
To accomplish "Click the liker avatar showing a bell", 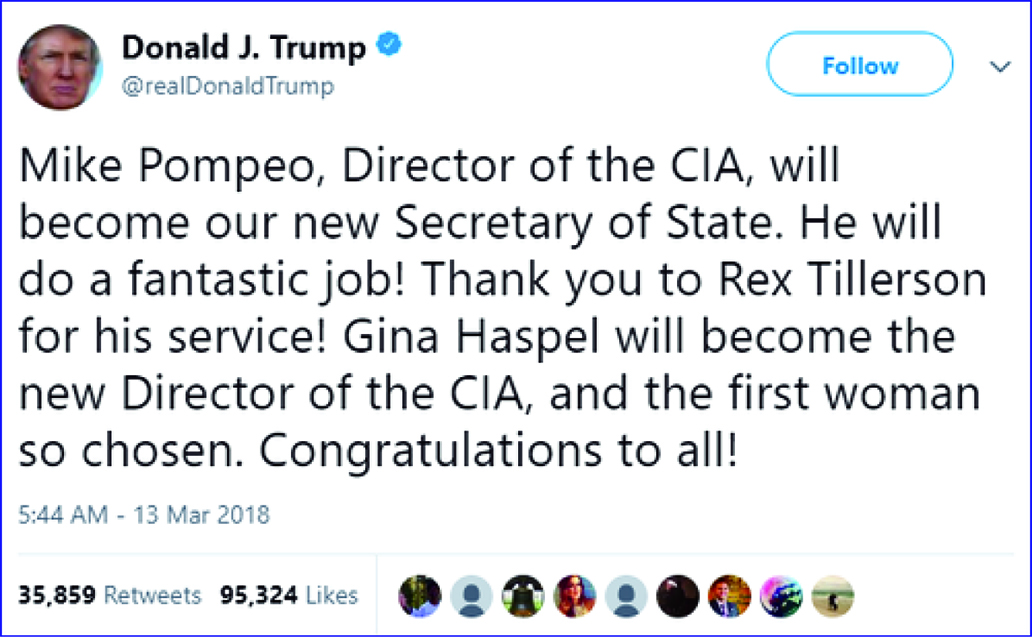I will (523, 597).
